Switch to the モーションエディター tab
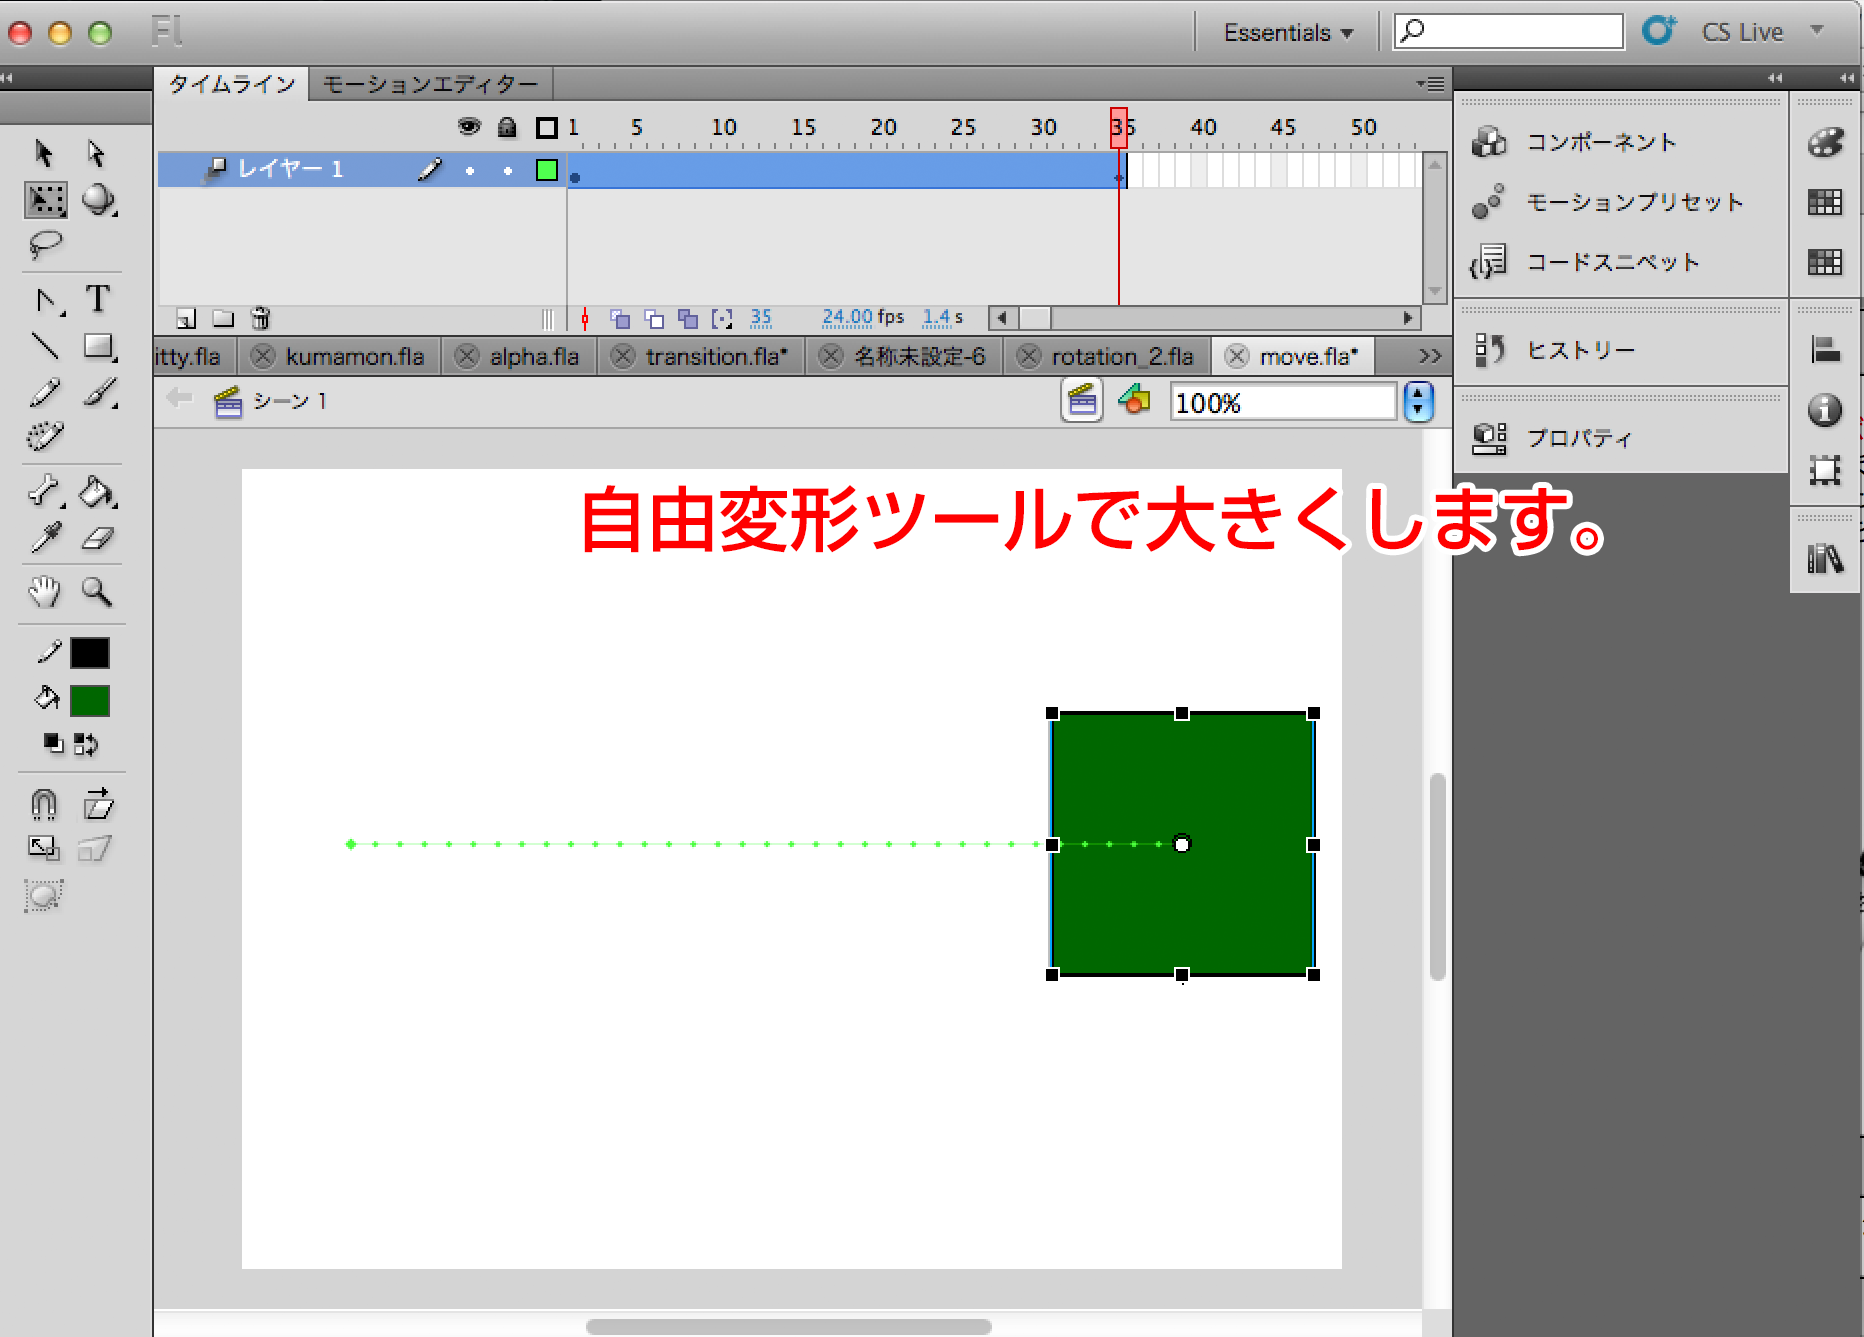Viewport: 1864px width, 1337px height. click(x=430, y=85)
